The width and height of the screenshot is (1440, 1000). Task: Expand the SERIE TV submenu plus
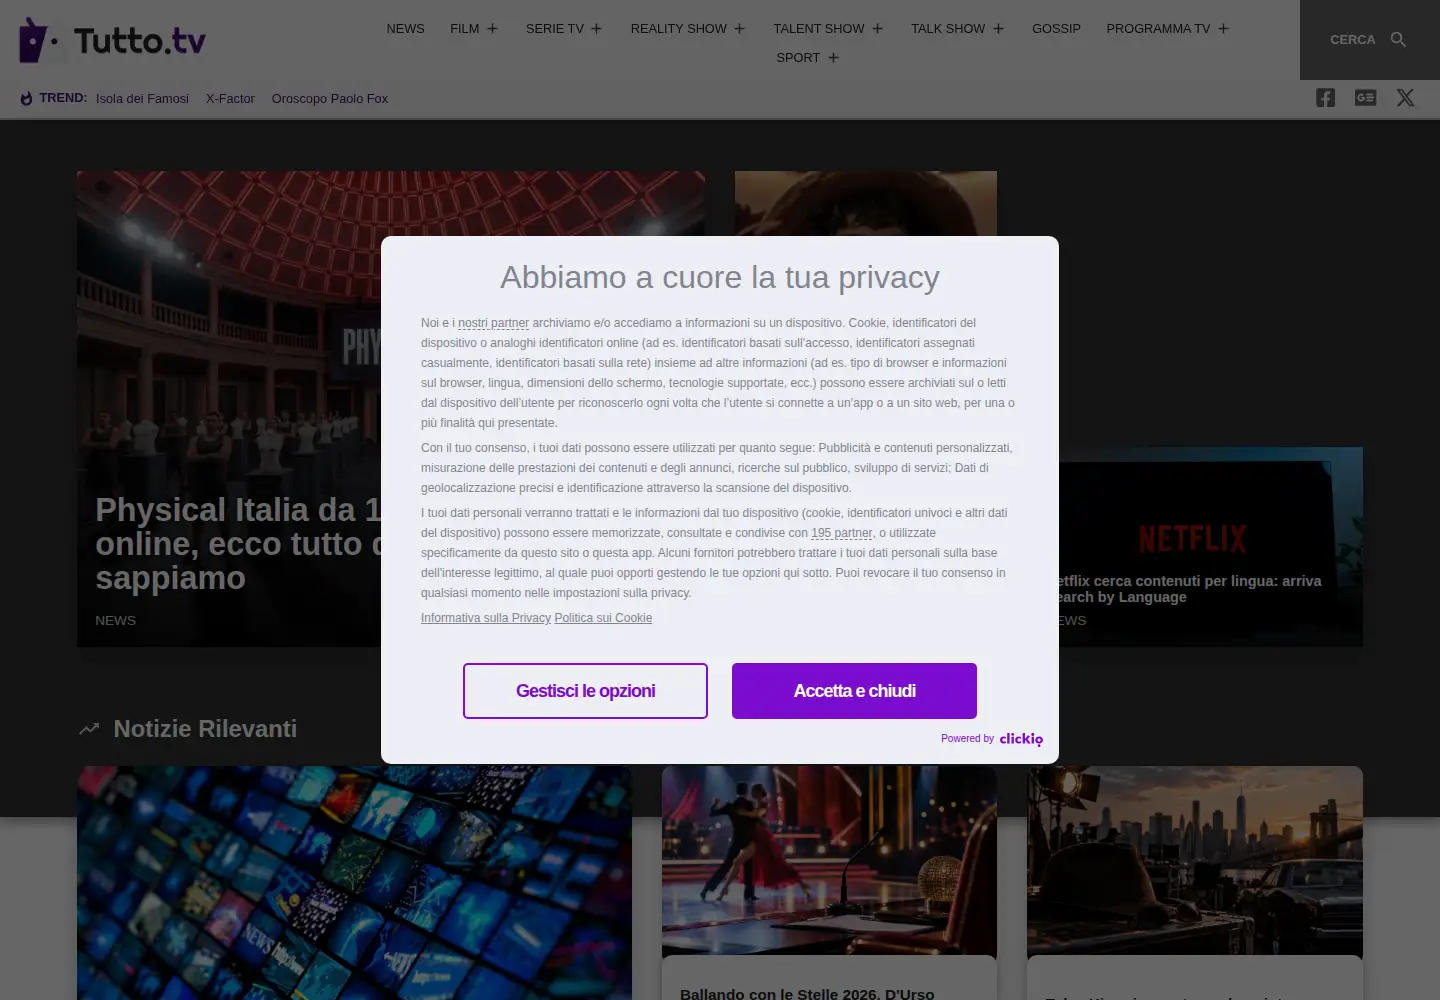[596, 29]
